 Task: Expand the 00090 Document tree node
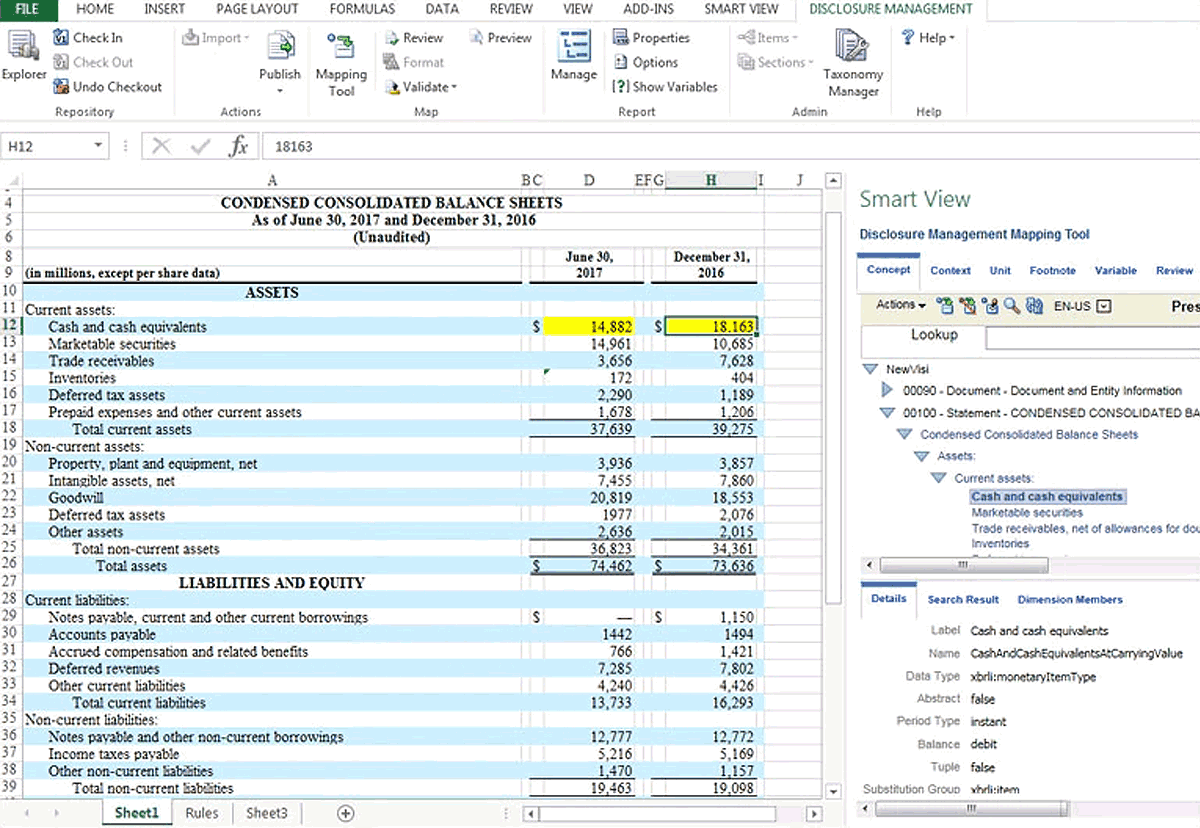(x=887, y=390)
